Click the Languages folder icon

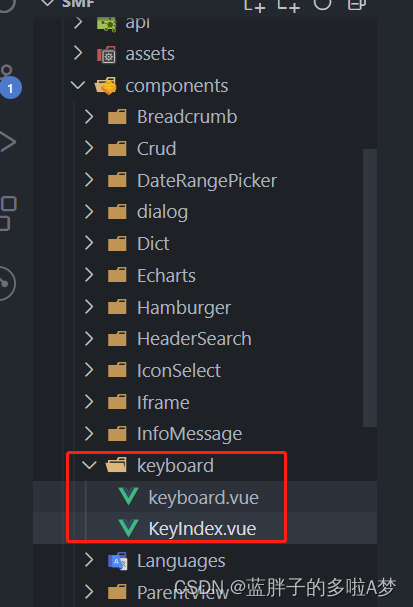coord(117,561)
